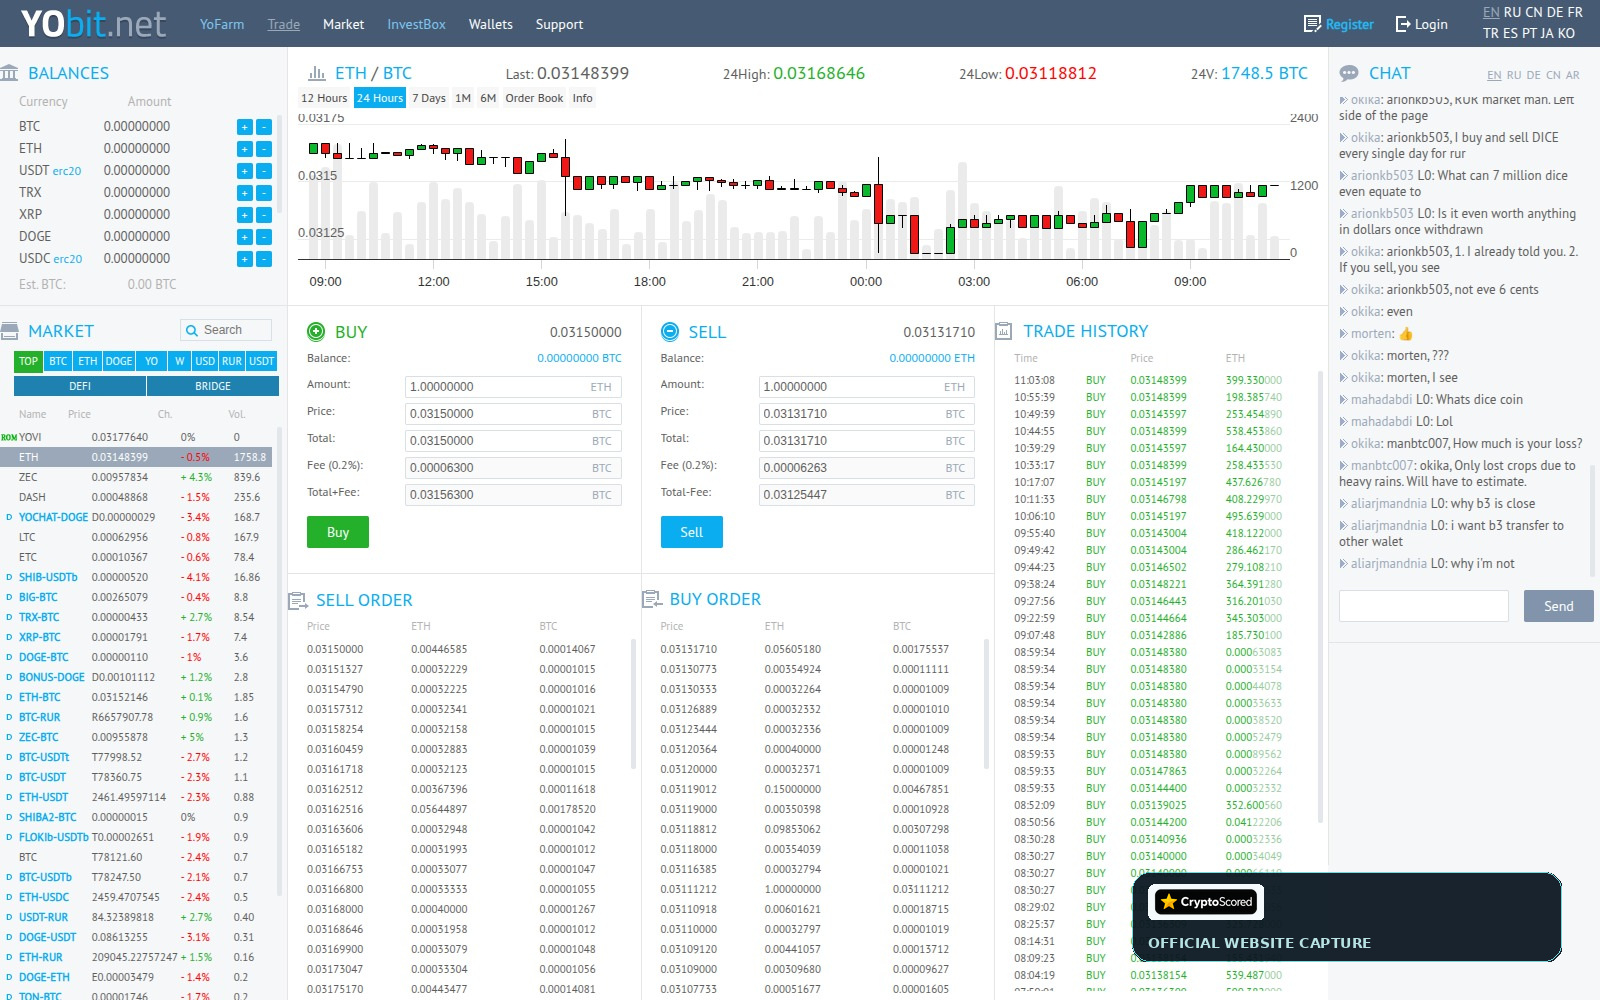Viewport: 1600px width, 1000px height.
Task: Select the RUR market filter
Action: (232, 361)
